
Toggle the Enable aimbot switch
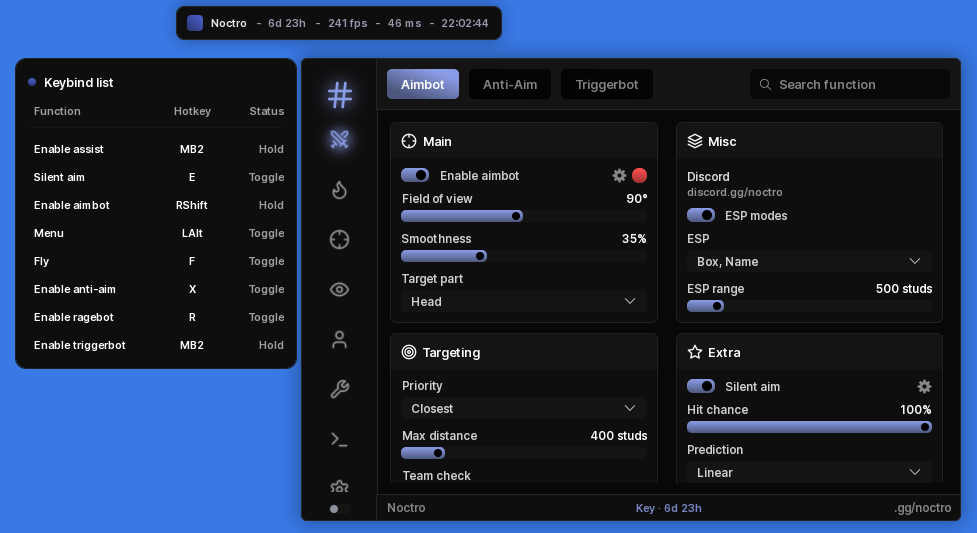click(x=415, y=175)
